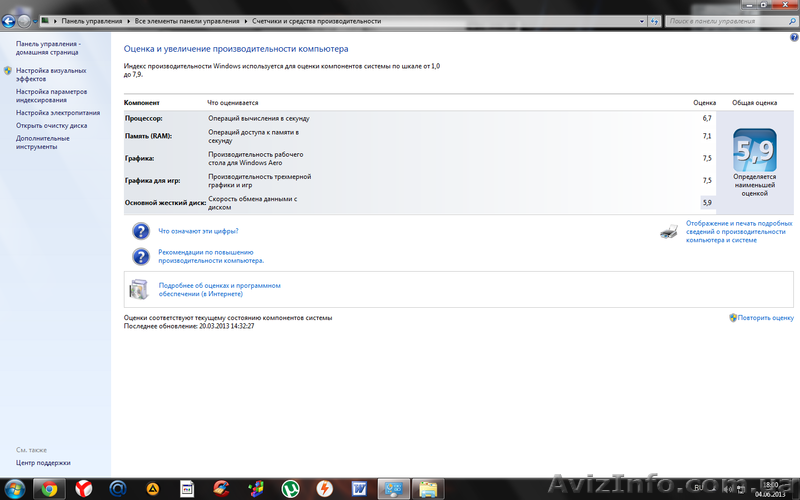Click the Windows Start button
800x500 pixels.
[14, 488]
